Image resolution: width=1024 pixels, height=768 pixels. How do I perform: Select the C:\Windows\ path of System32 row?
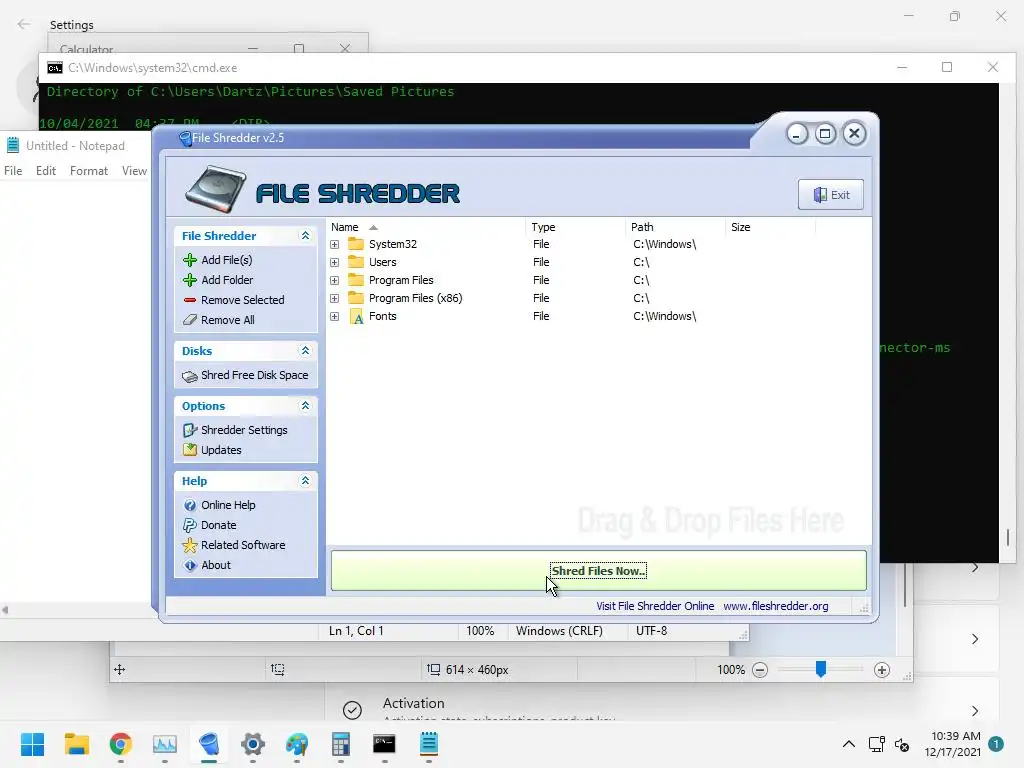point(665,244)
